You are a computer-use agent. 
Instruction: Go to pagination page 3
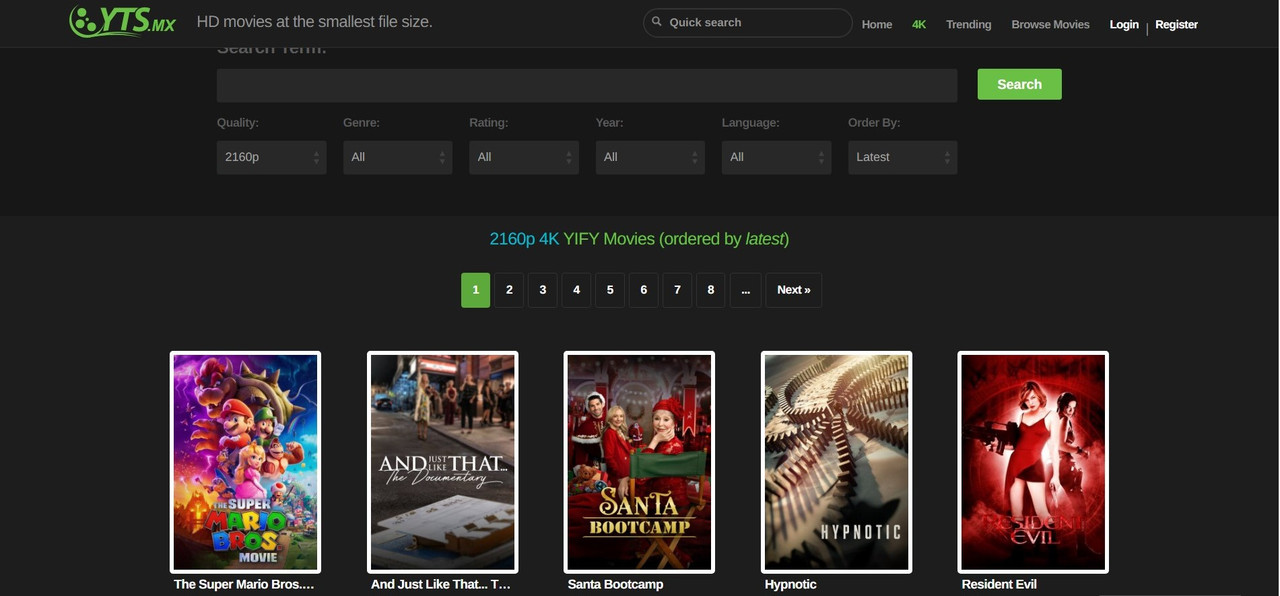click(543, 290)
